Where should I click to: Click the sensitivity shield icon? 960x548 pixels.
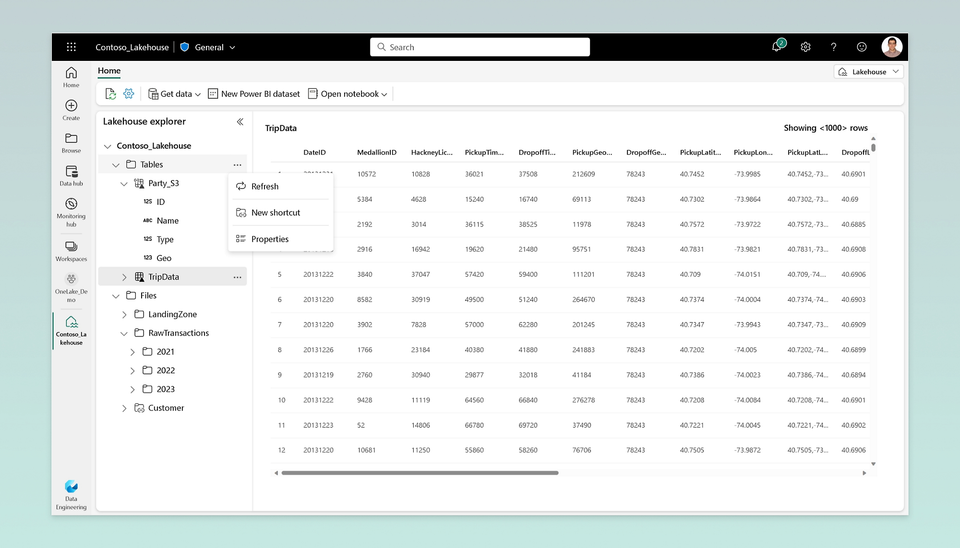[184, 47]
